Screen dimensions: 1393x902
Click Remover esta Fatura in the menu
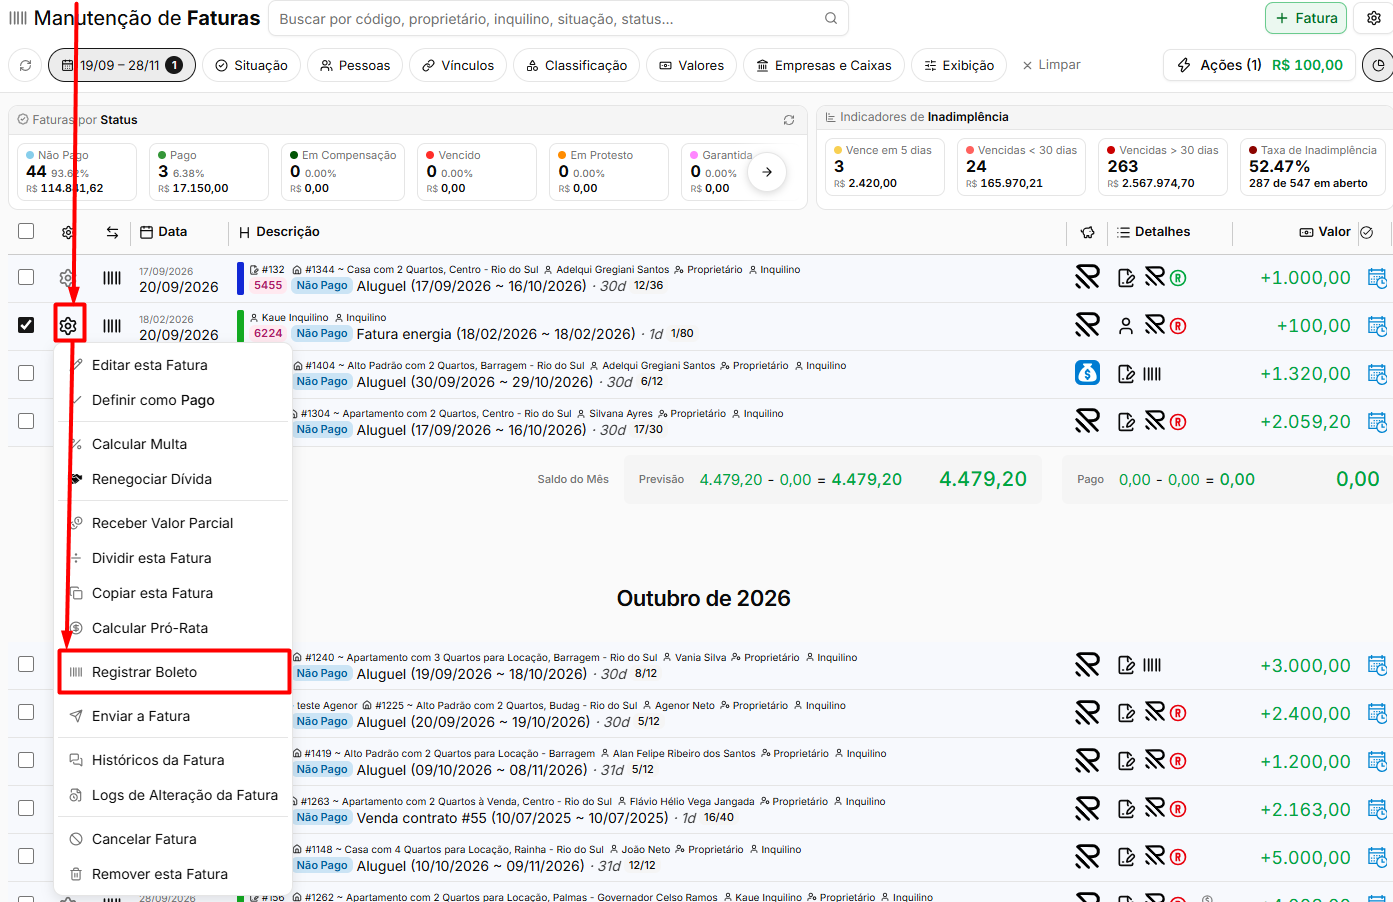click(x=174, y=874)
